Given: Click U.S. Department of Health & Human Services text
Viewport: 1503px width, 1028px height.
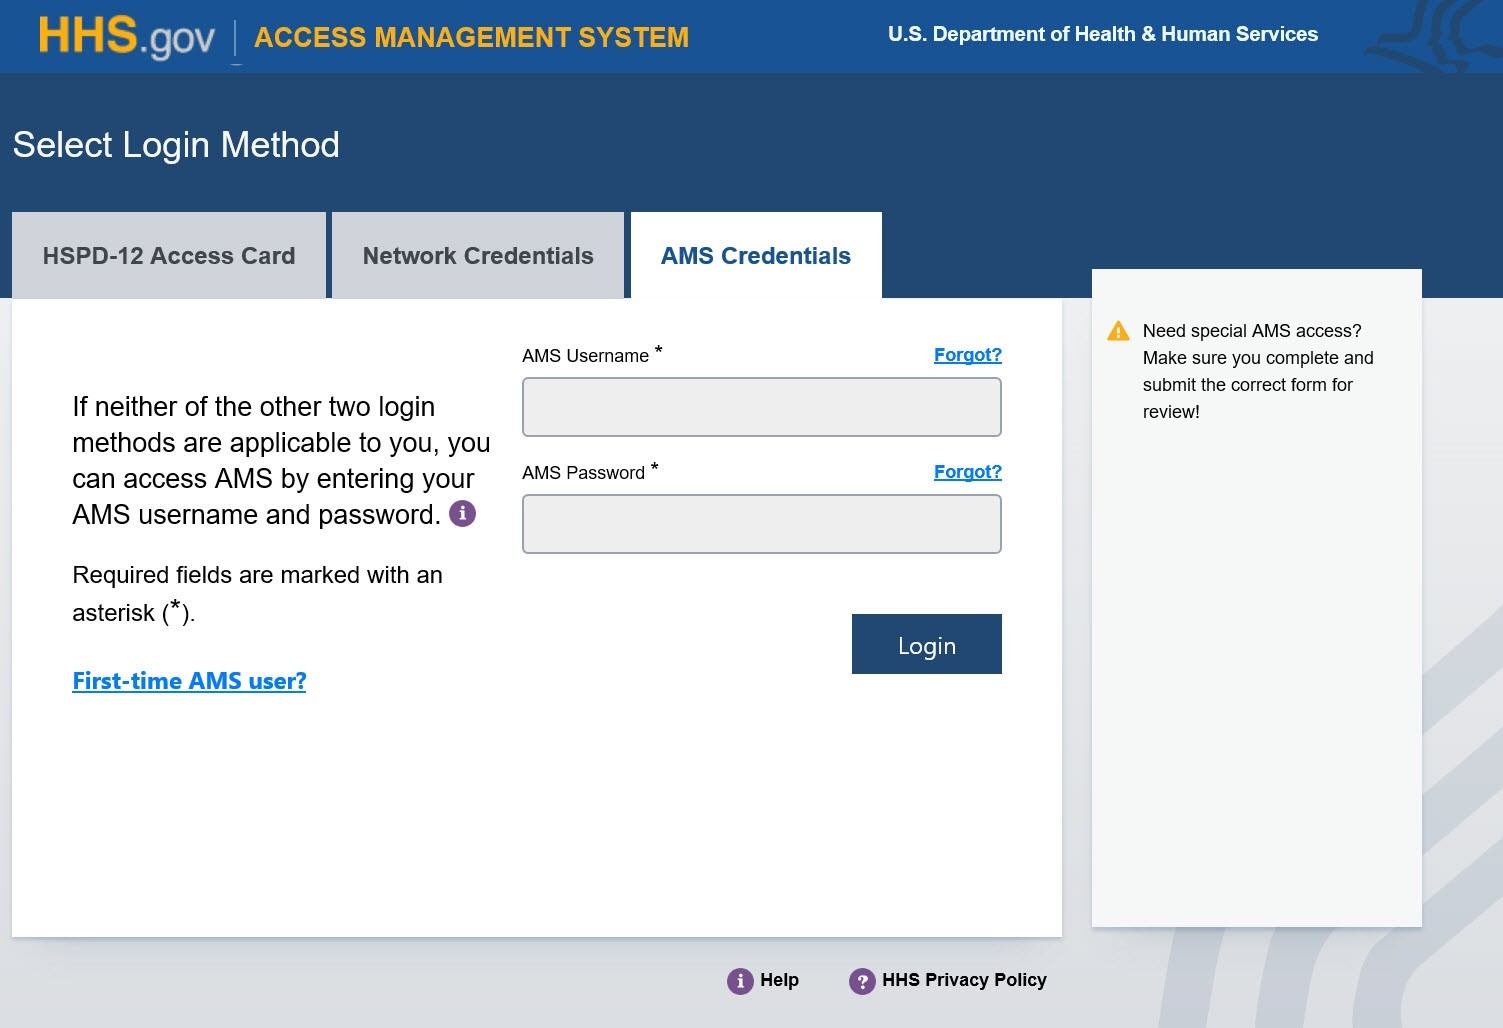Looking at the screenshot, I should coord(1102,34).
